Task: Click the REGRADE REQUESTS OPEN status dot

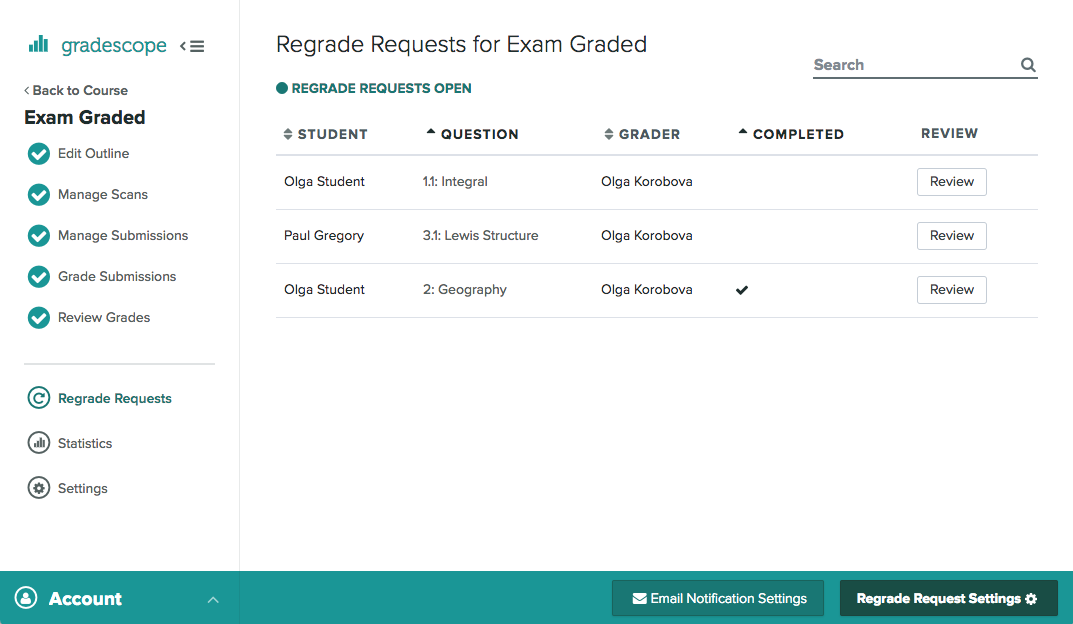Action: [281, 87]
